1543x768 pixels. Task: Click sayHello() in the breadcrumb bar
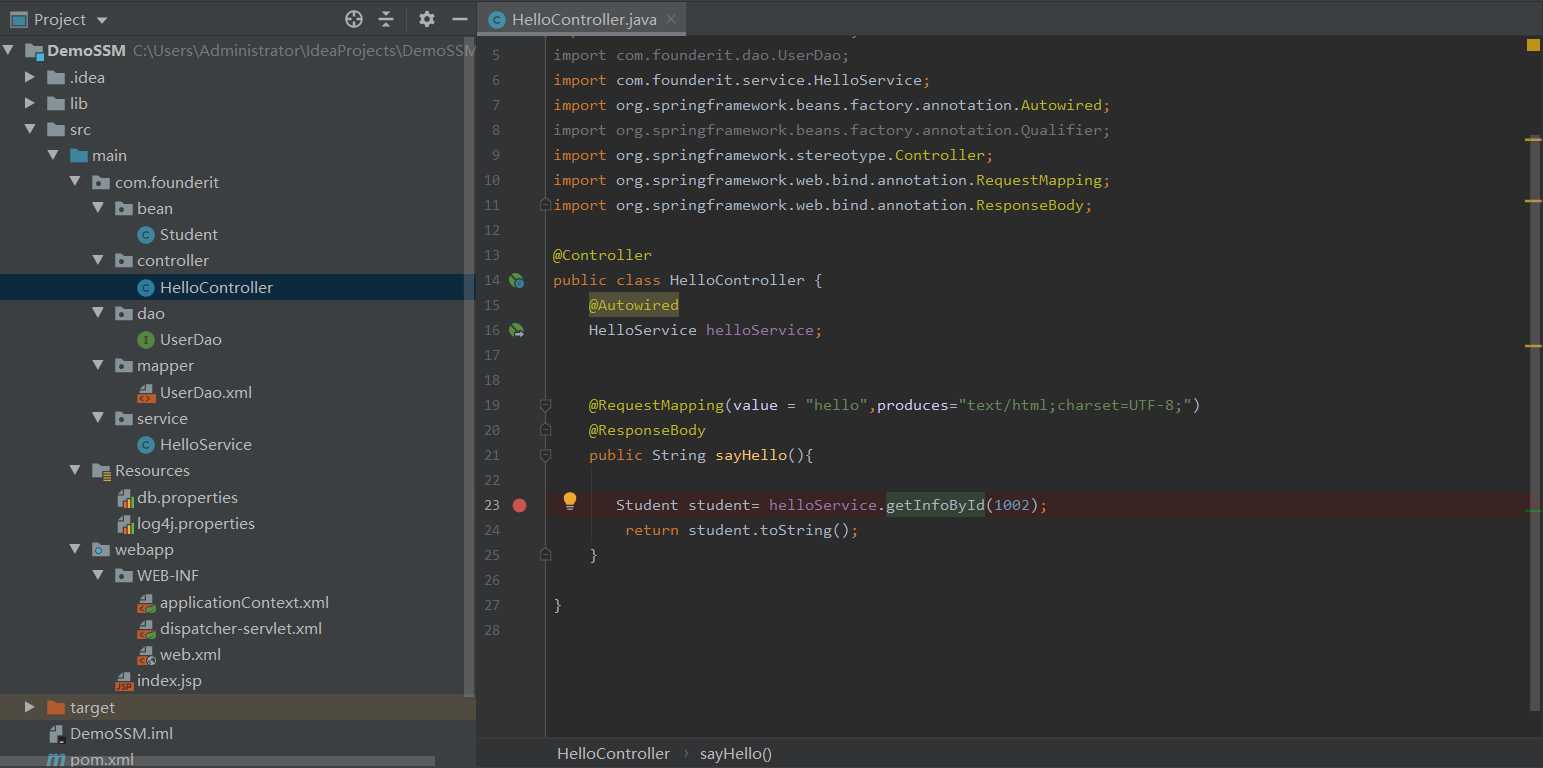(735, 753)
